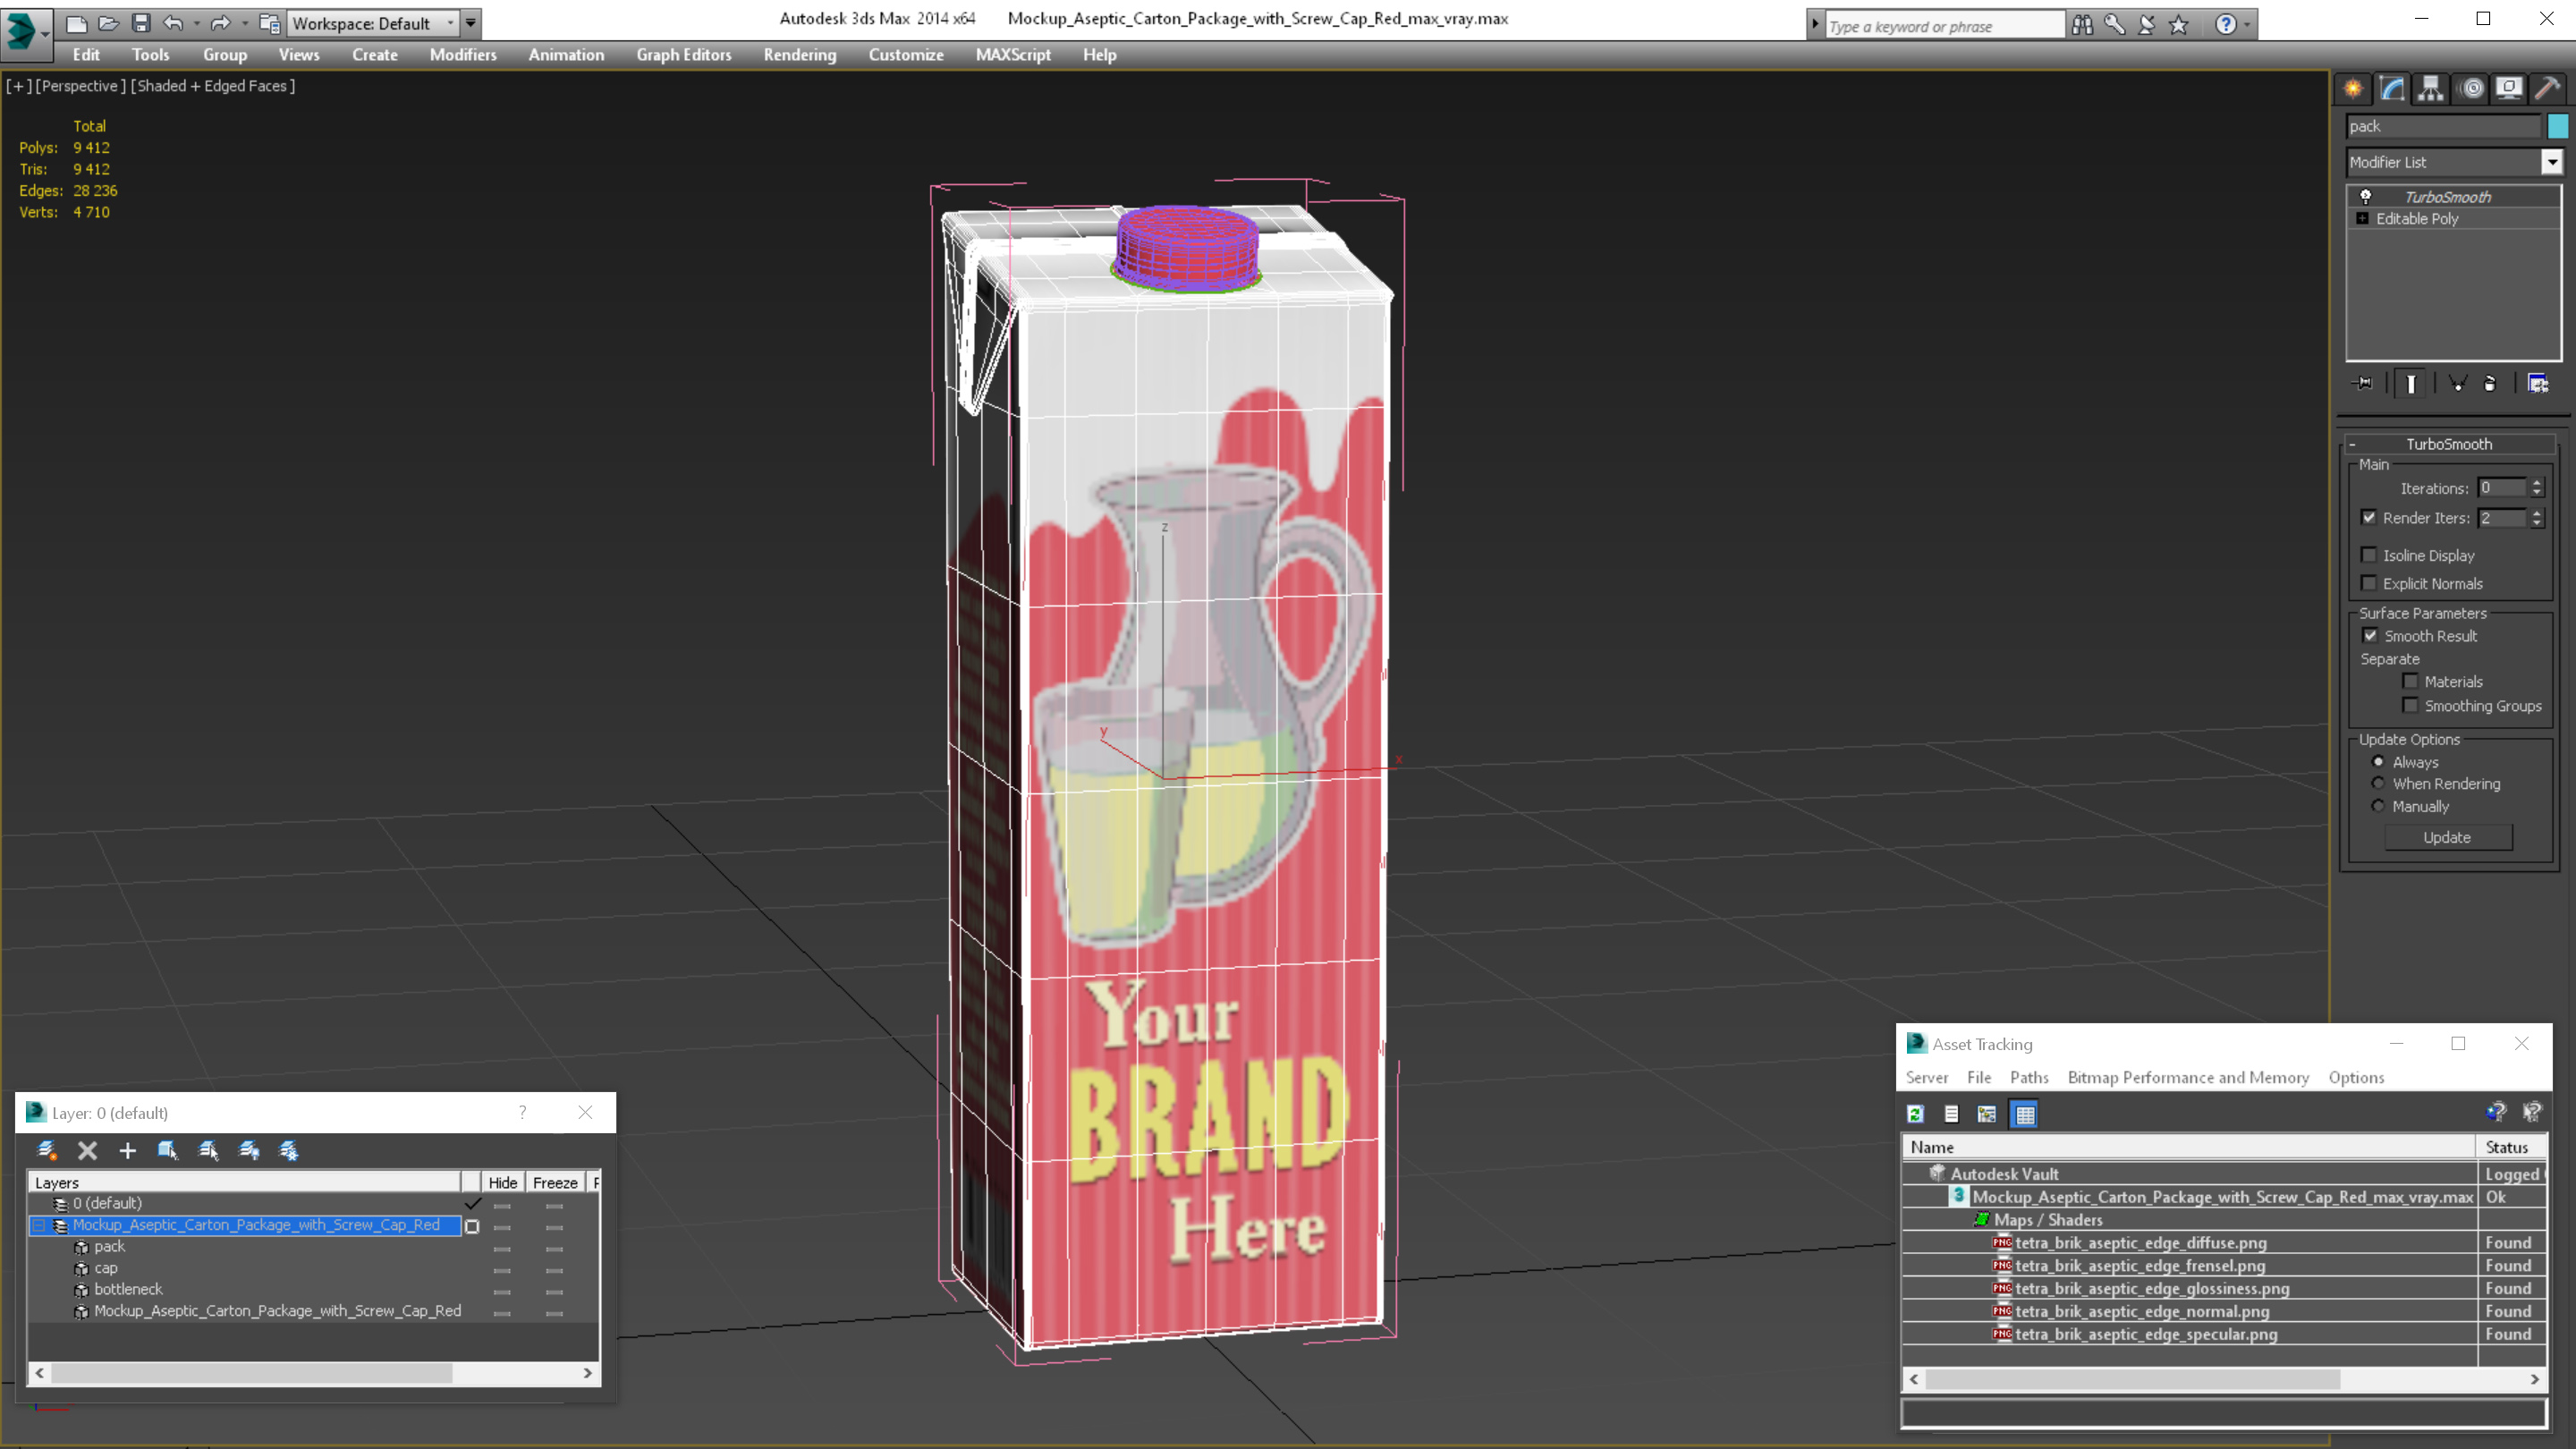
Task: Open the Edit menu
Action: pos(86,55)
